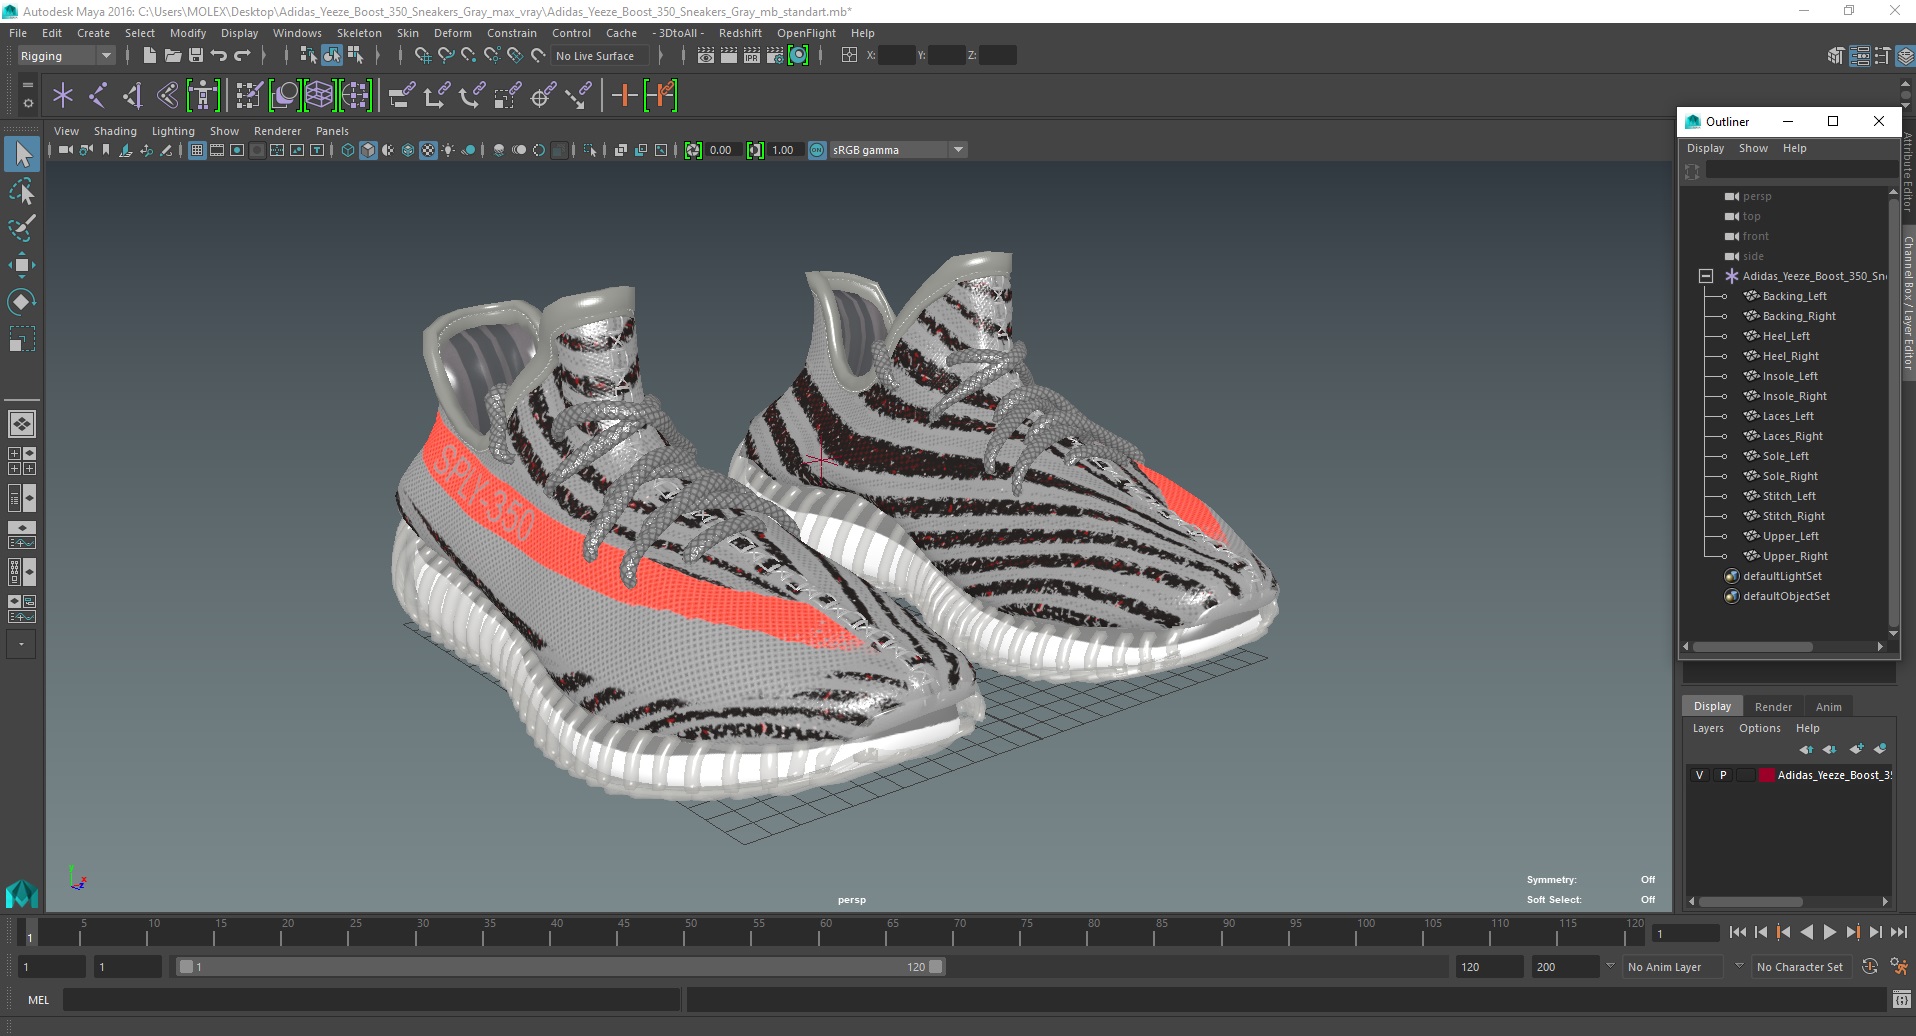Open No Character Set dropdown
The height and width of the screenshot is (1036, 1916).
pos(1804,967)
